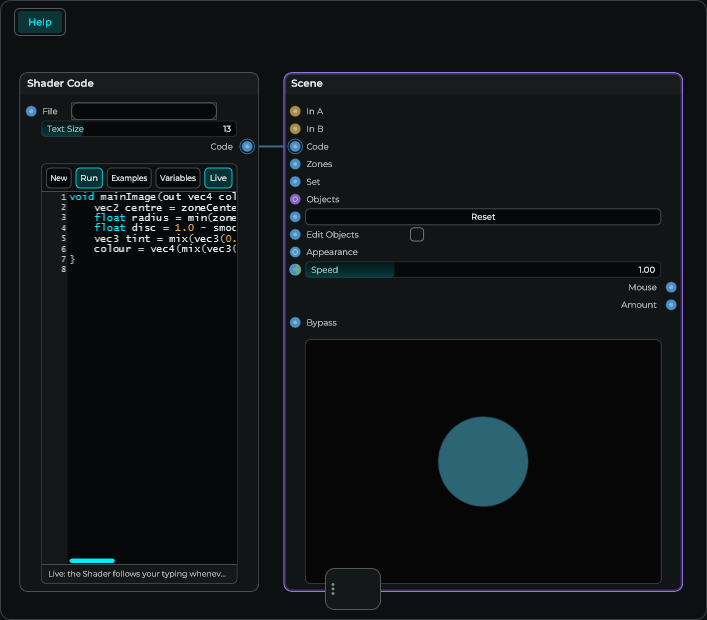707x620 pixels.
Task: Click the Appearance label
Action: (332, 252)
